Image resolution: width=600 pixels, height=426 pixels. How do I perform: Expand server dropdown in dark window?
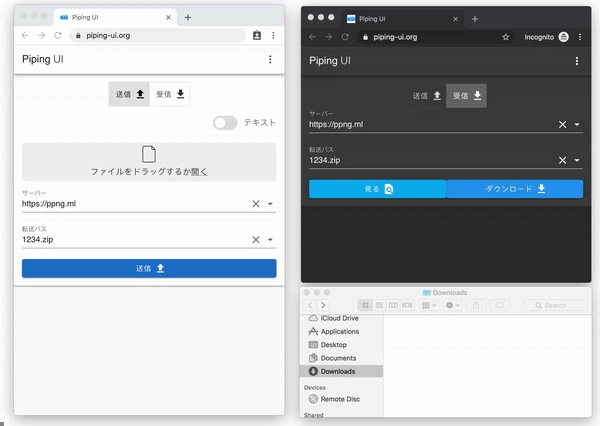[577, 124]
